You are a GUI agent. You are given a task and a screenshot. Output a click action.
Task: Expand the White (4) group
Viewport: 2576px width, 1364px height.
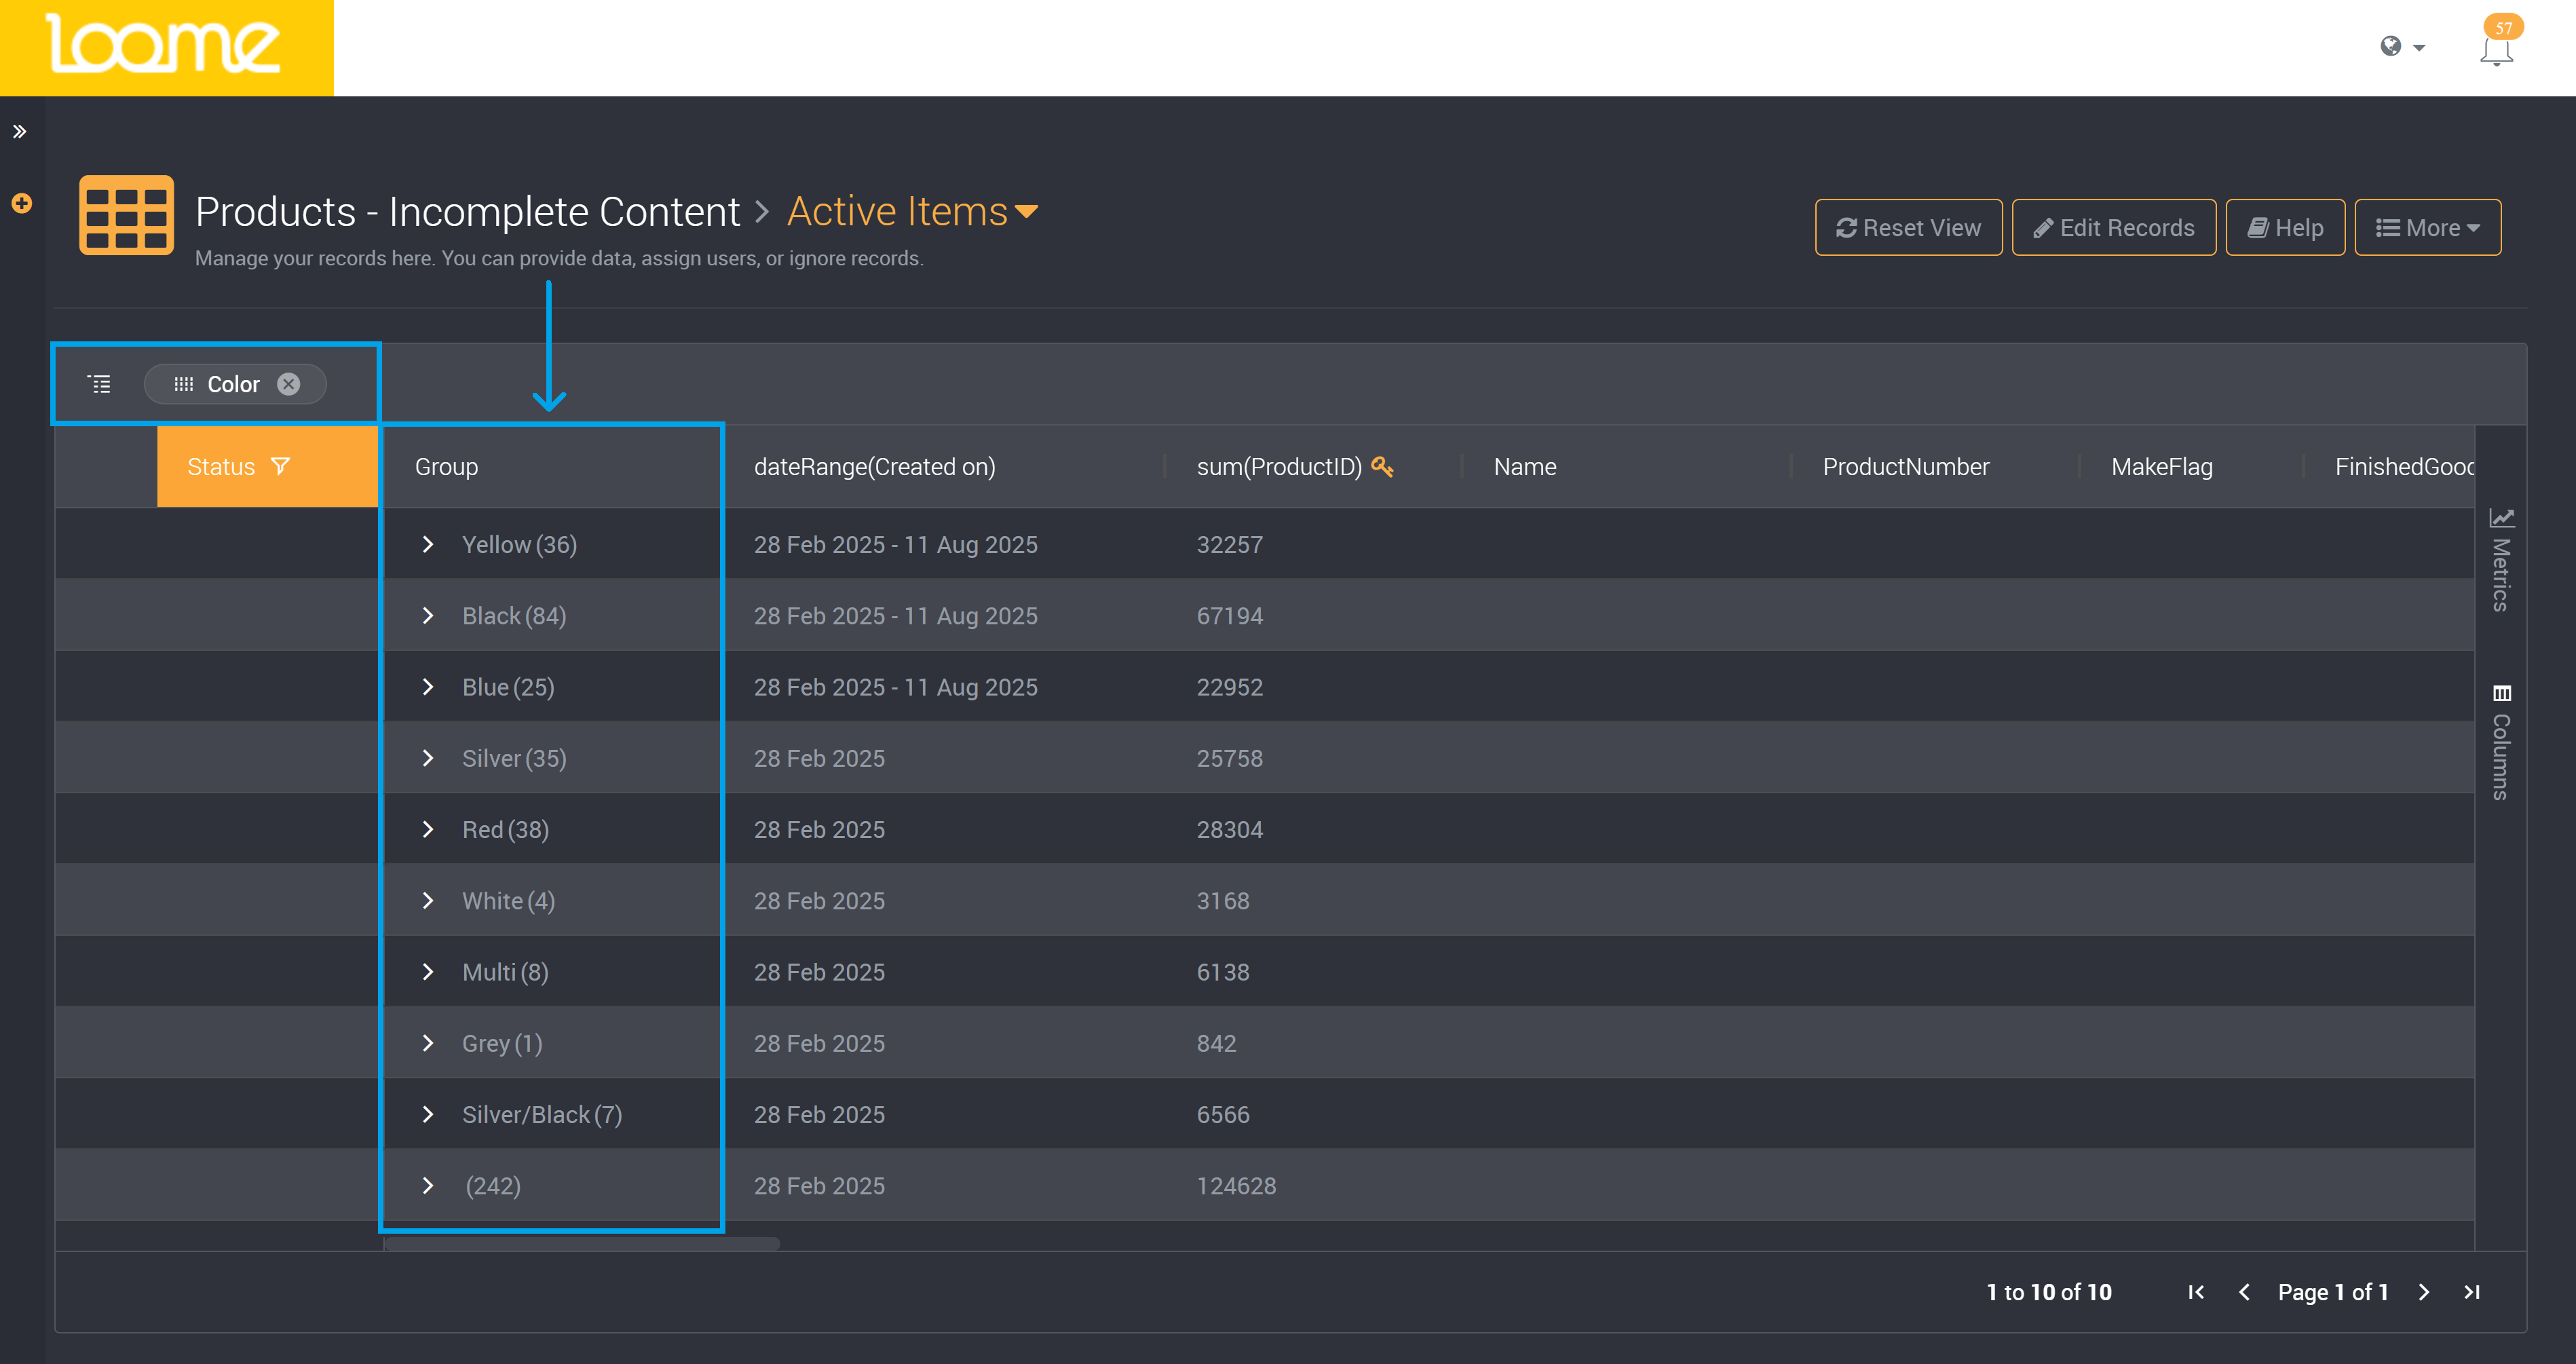point(428,900)
